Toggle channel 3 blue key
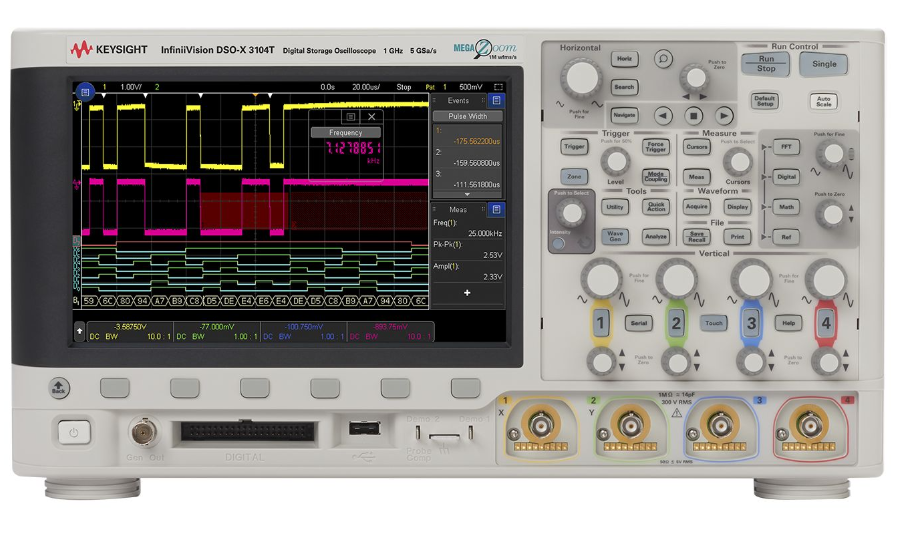Screen dimensions: 915x541 point(751,323)
